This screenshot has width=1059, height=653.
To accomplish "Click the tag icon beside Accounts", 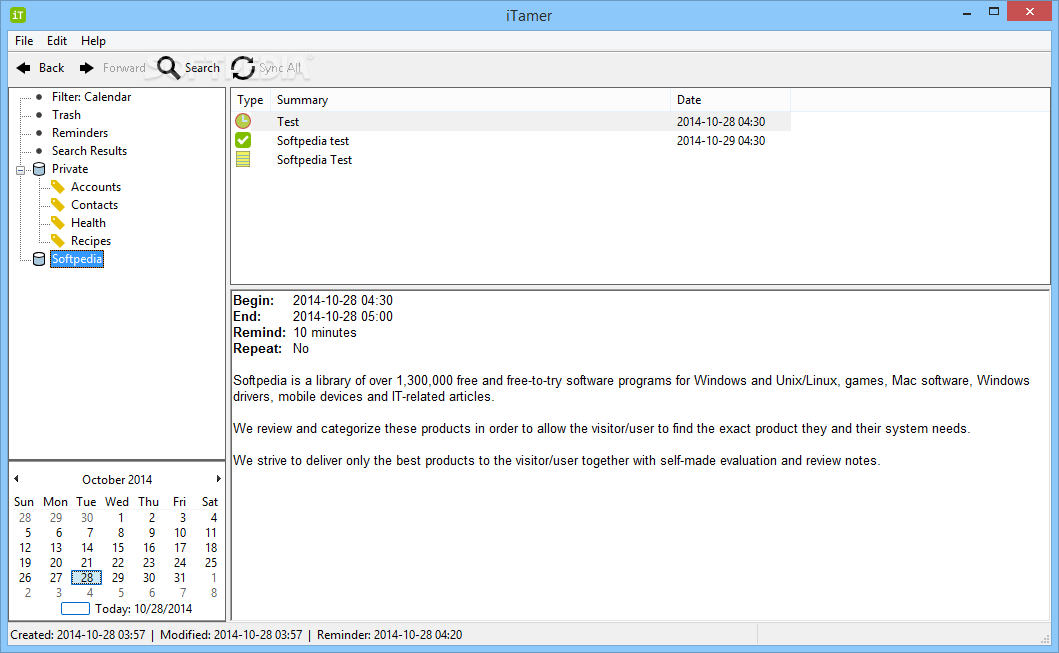I will pos(58,186).
